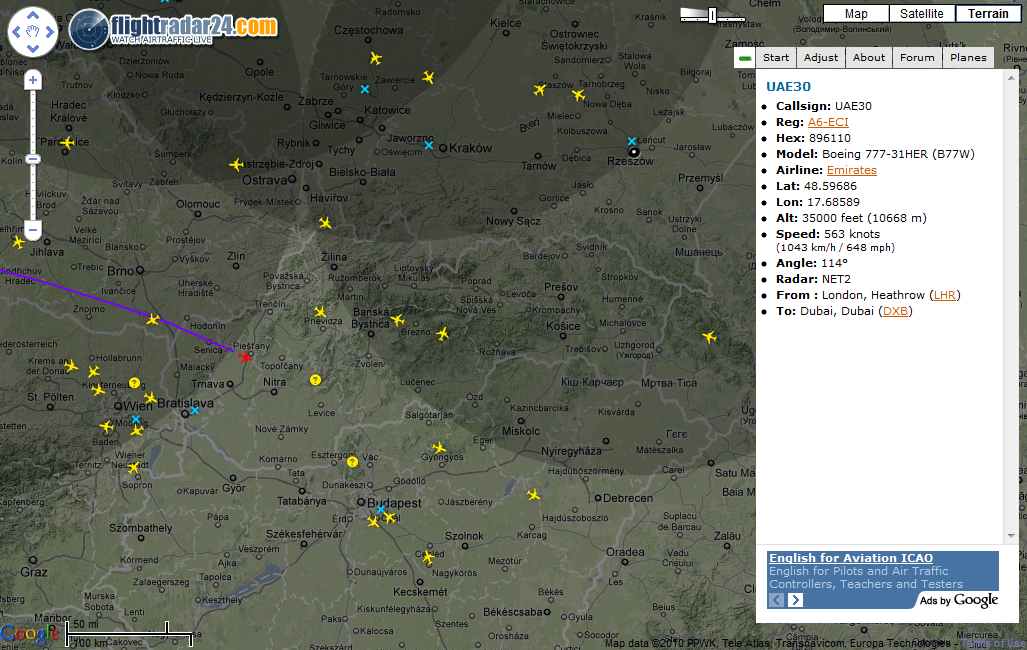Select the yellow plane near Gyöngyös
This screenshot has height=650, width=1027.
pos(439,448)
